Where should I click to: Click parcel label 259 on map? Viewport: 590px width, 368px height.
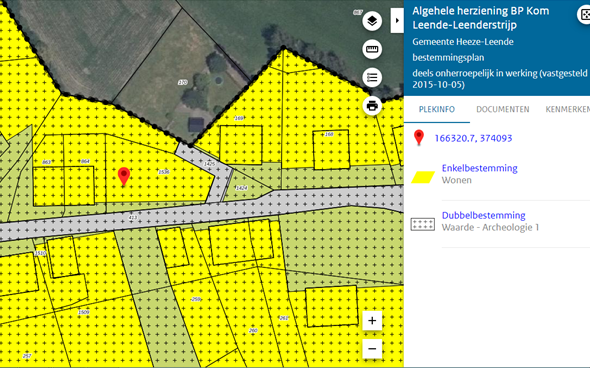pyautogui.click(x=196, y=299)
